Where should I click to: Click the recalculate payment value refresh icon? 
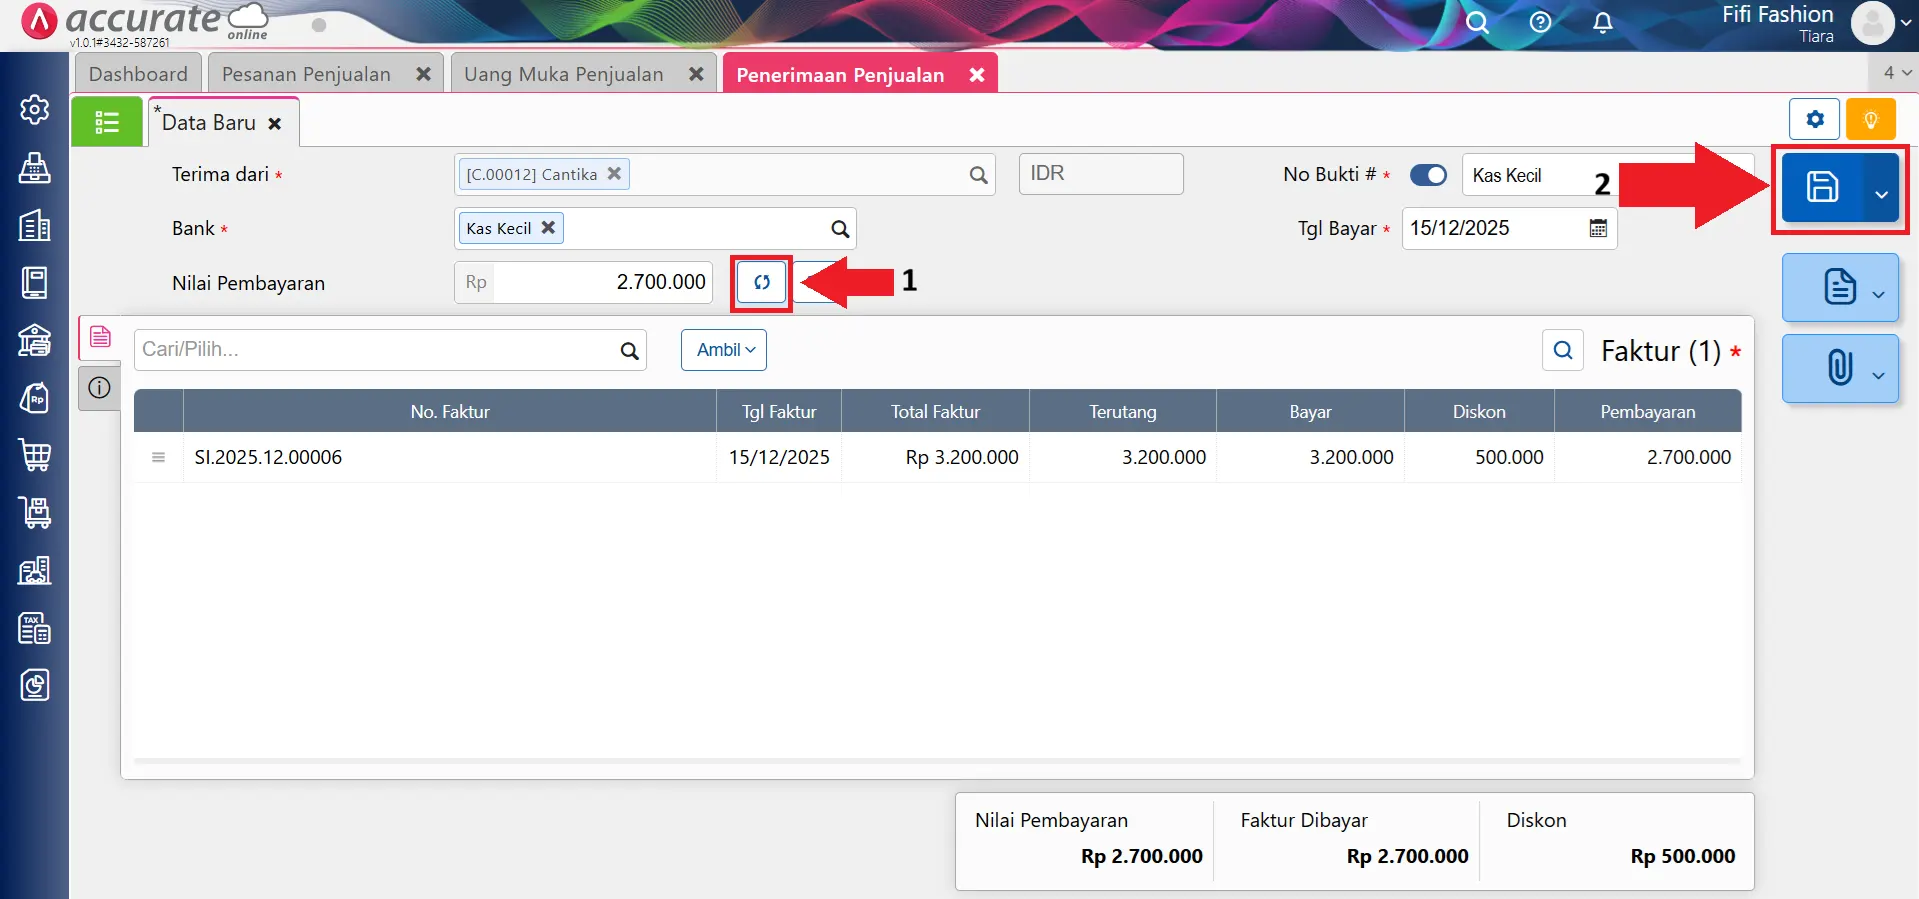762,283
